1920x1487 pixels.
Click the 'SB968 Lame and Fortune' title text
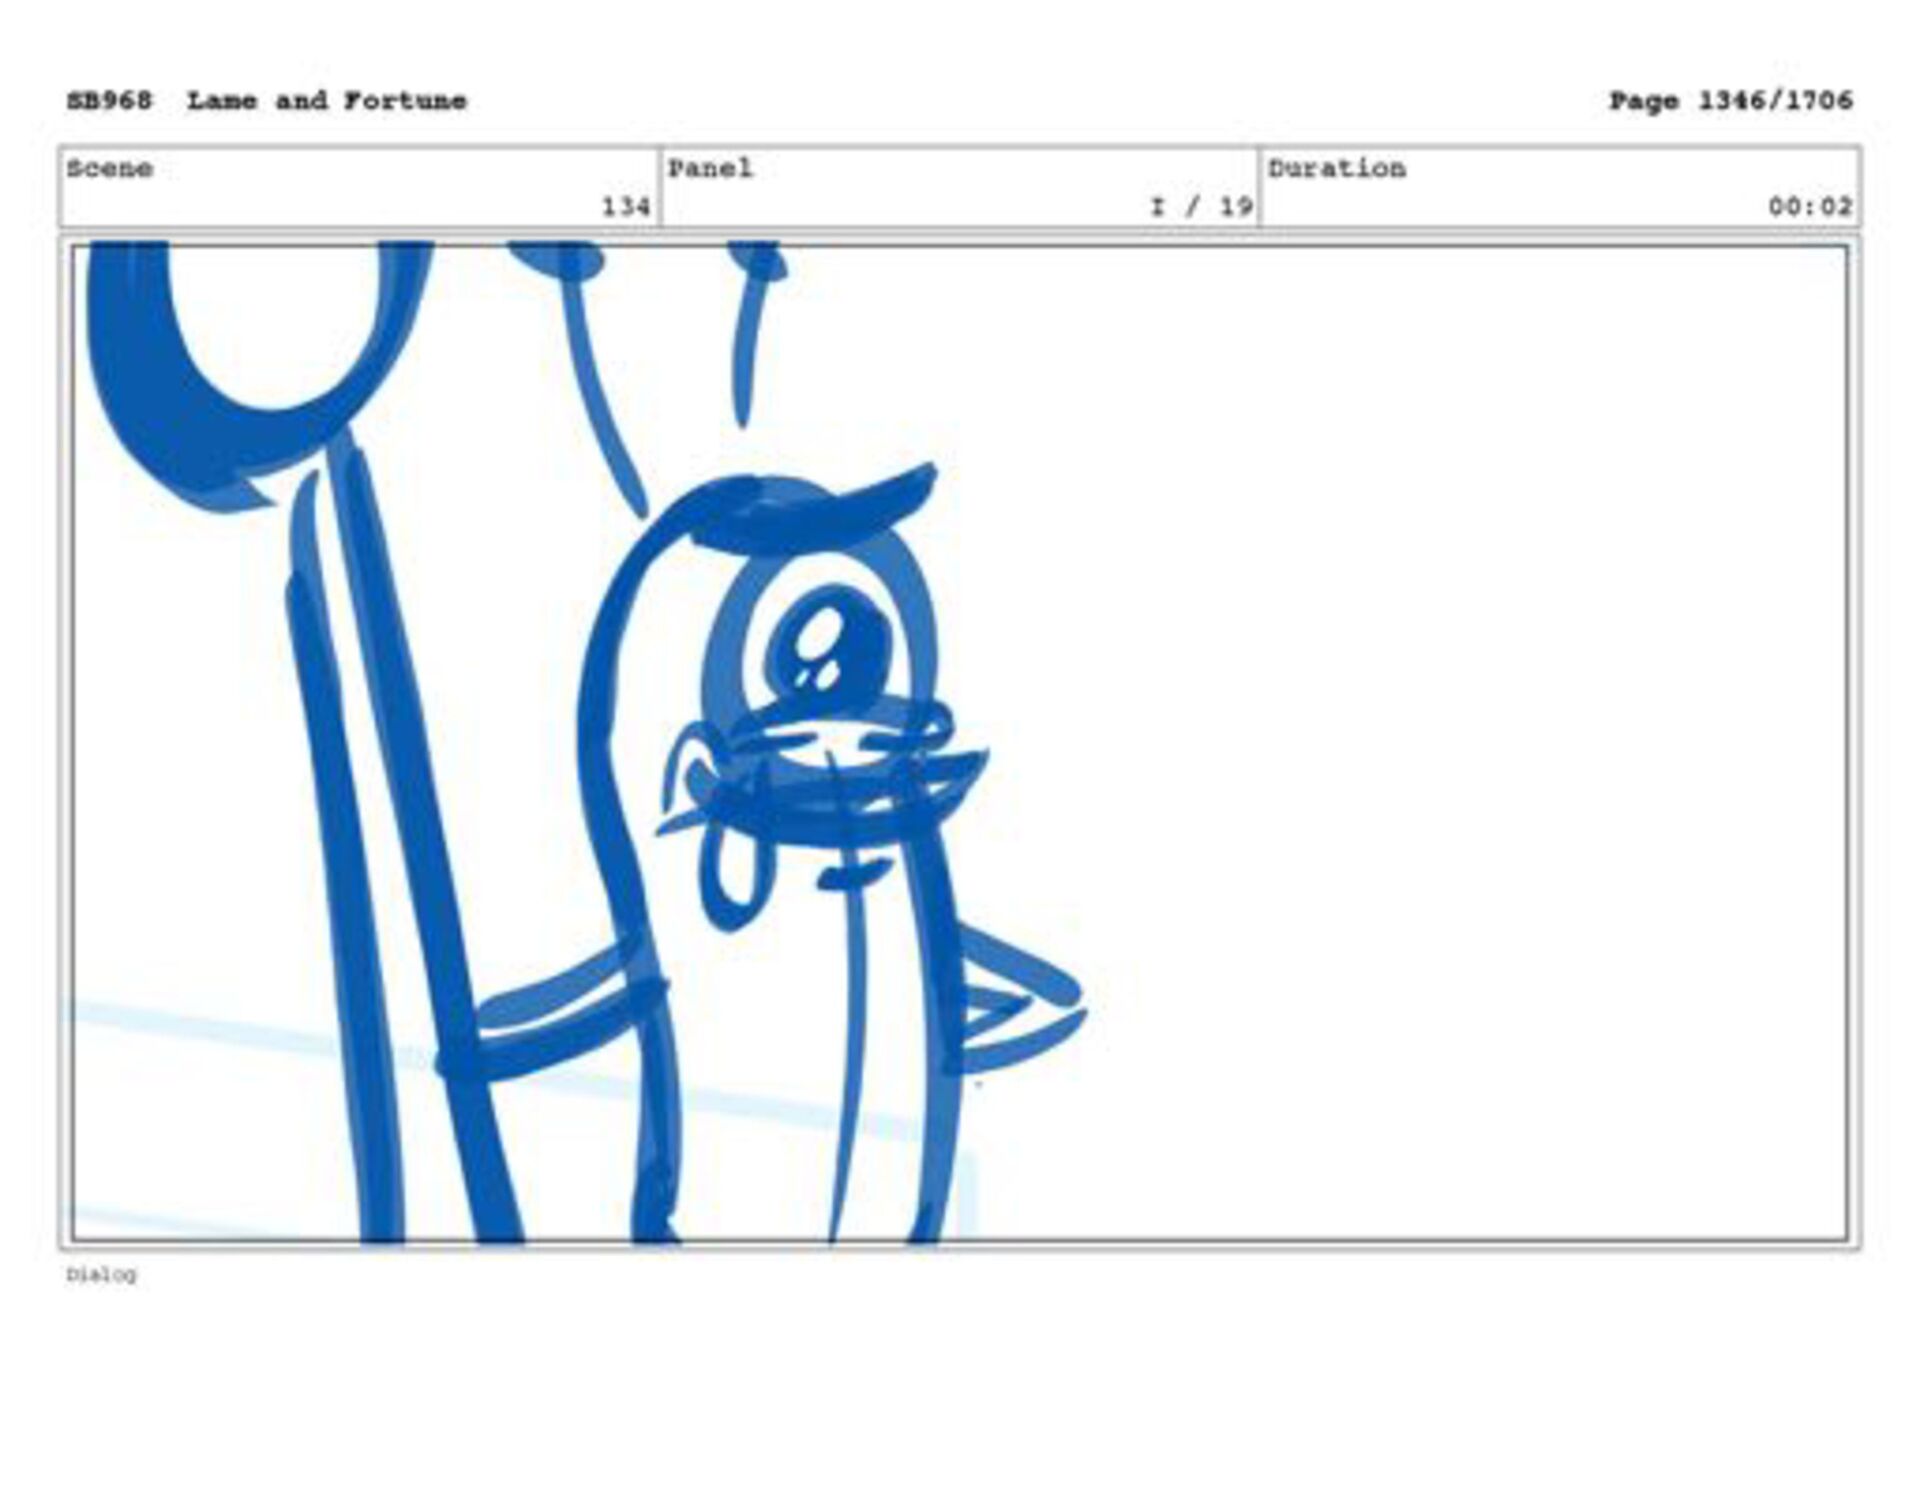point(266,101)
